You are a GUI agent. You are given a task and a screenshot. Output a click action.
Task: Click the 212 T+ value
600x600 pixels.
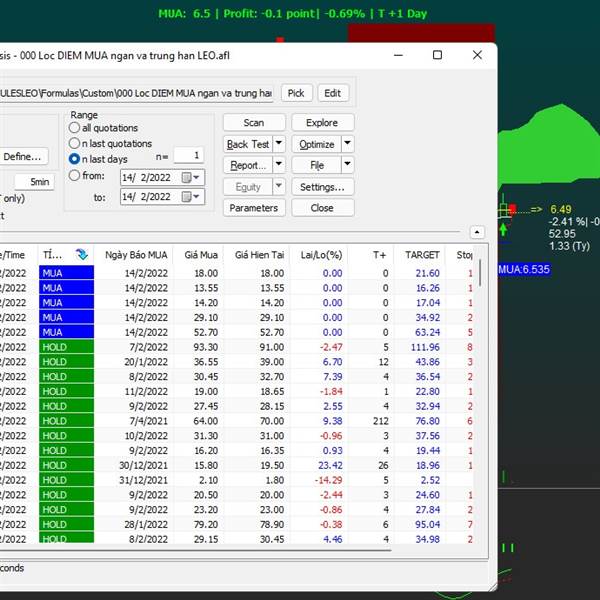coord(381,421)
